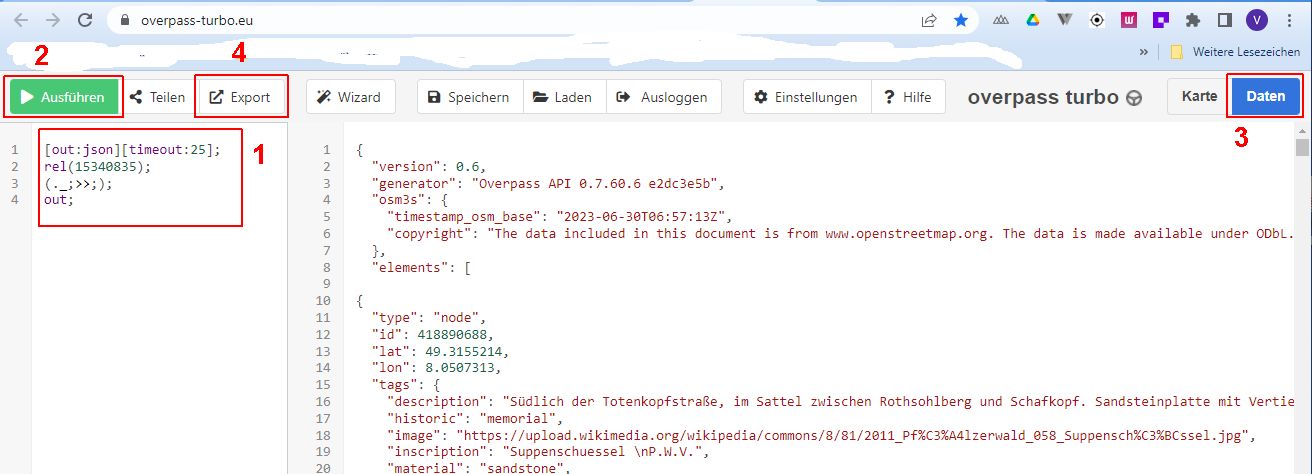
Task: Open the pink W extension
Action: tap(1129, 20)
